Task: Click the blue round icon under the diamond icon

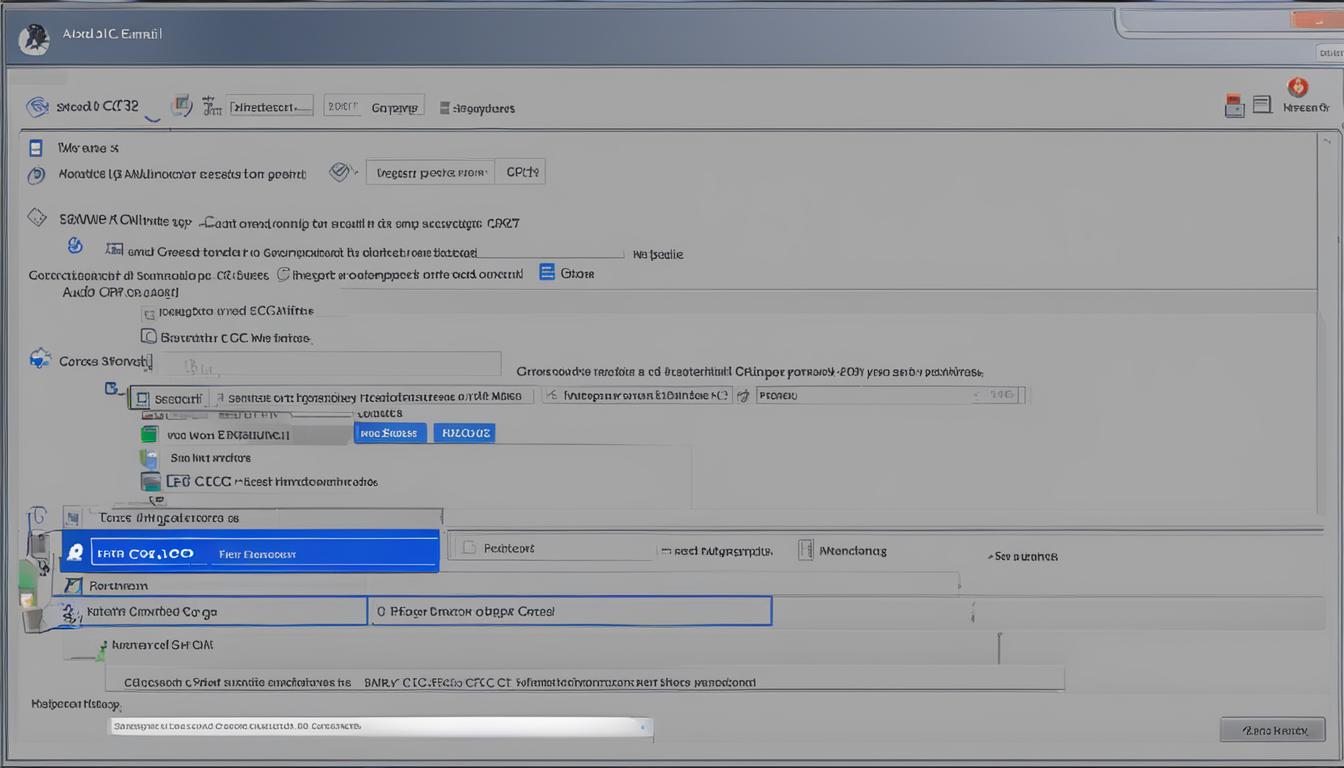Action: (x=74, y=245)
